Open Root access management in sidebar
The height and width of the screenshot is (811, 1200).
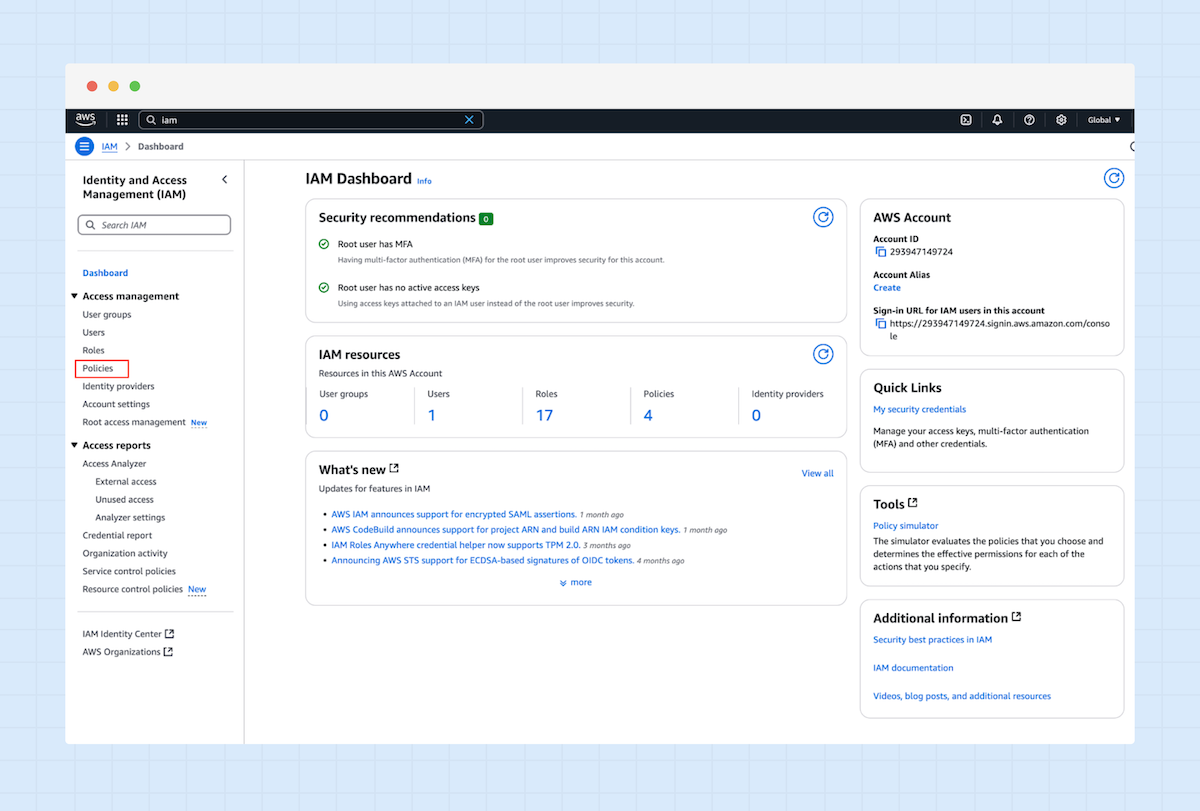[x=134, y=423]
